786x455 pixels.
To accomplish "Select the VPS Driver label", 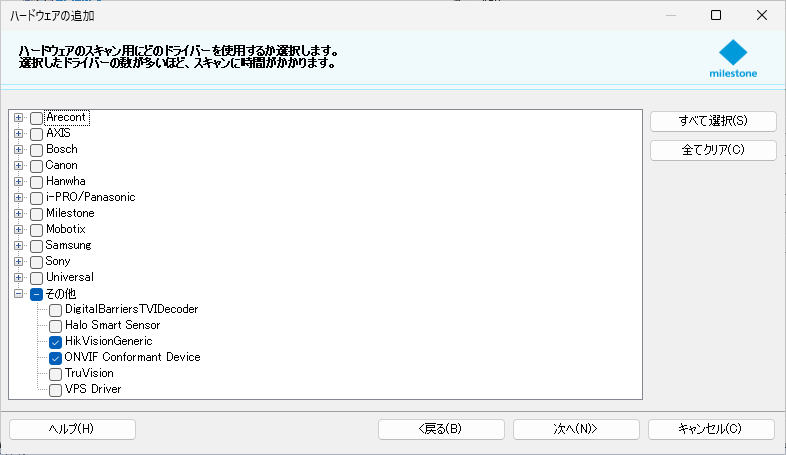I will tap(93, 389).
